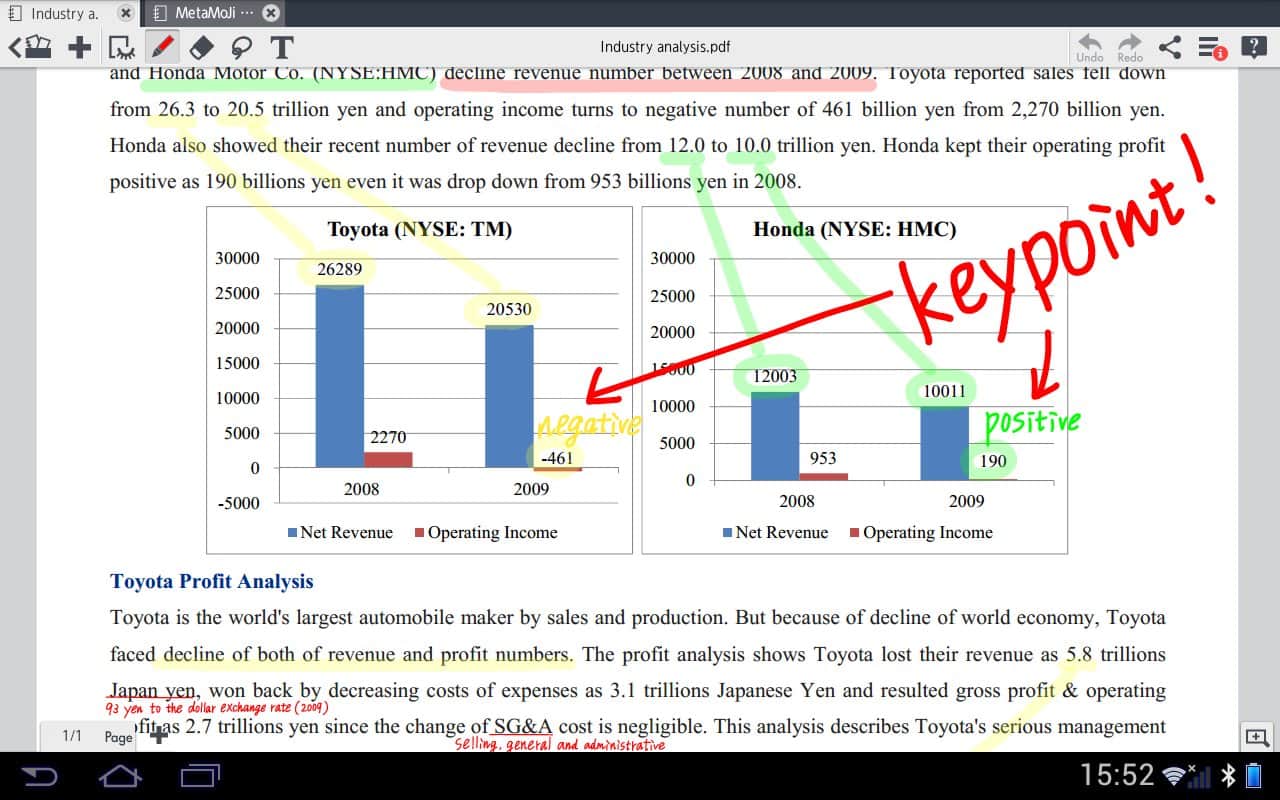Viewport: 1280px width, 800px height.
Task: Switch to the MetaMoJi tab
Action: (x=205, y=13)
